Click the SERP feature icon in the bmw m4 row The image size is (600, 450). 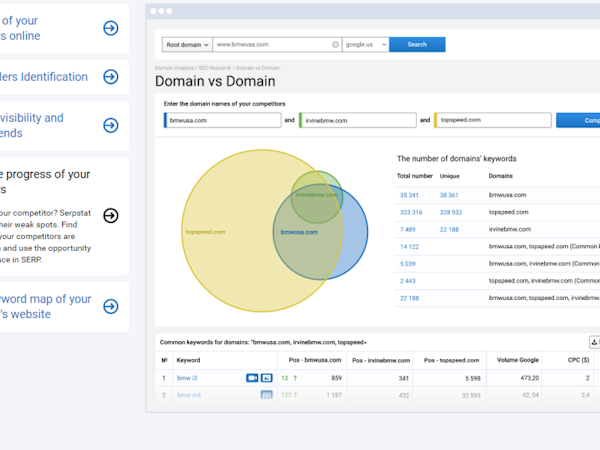(x=266, y=395)
